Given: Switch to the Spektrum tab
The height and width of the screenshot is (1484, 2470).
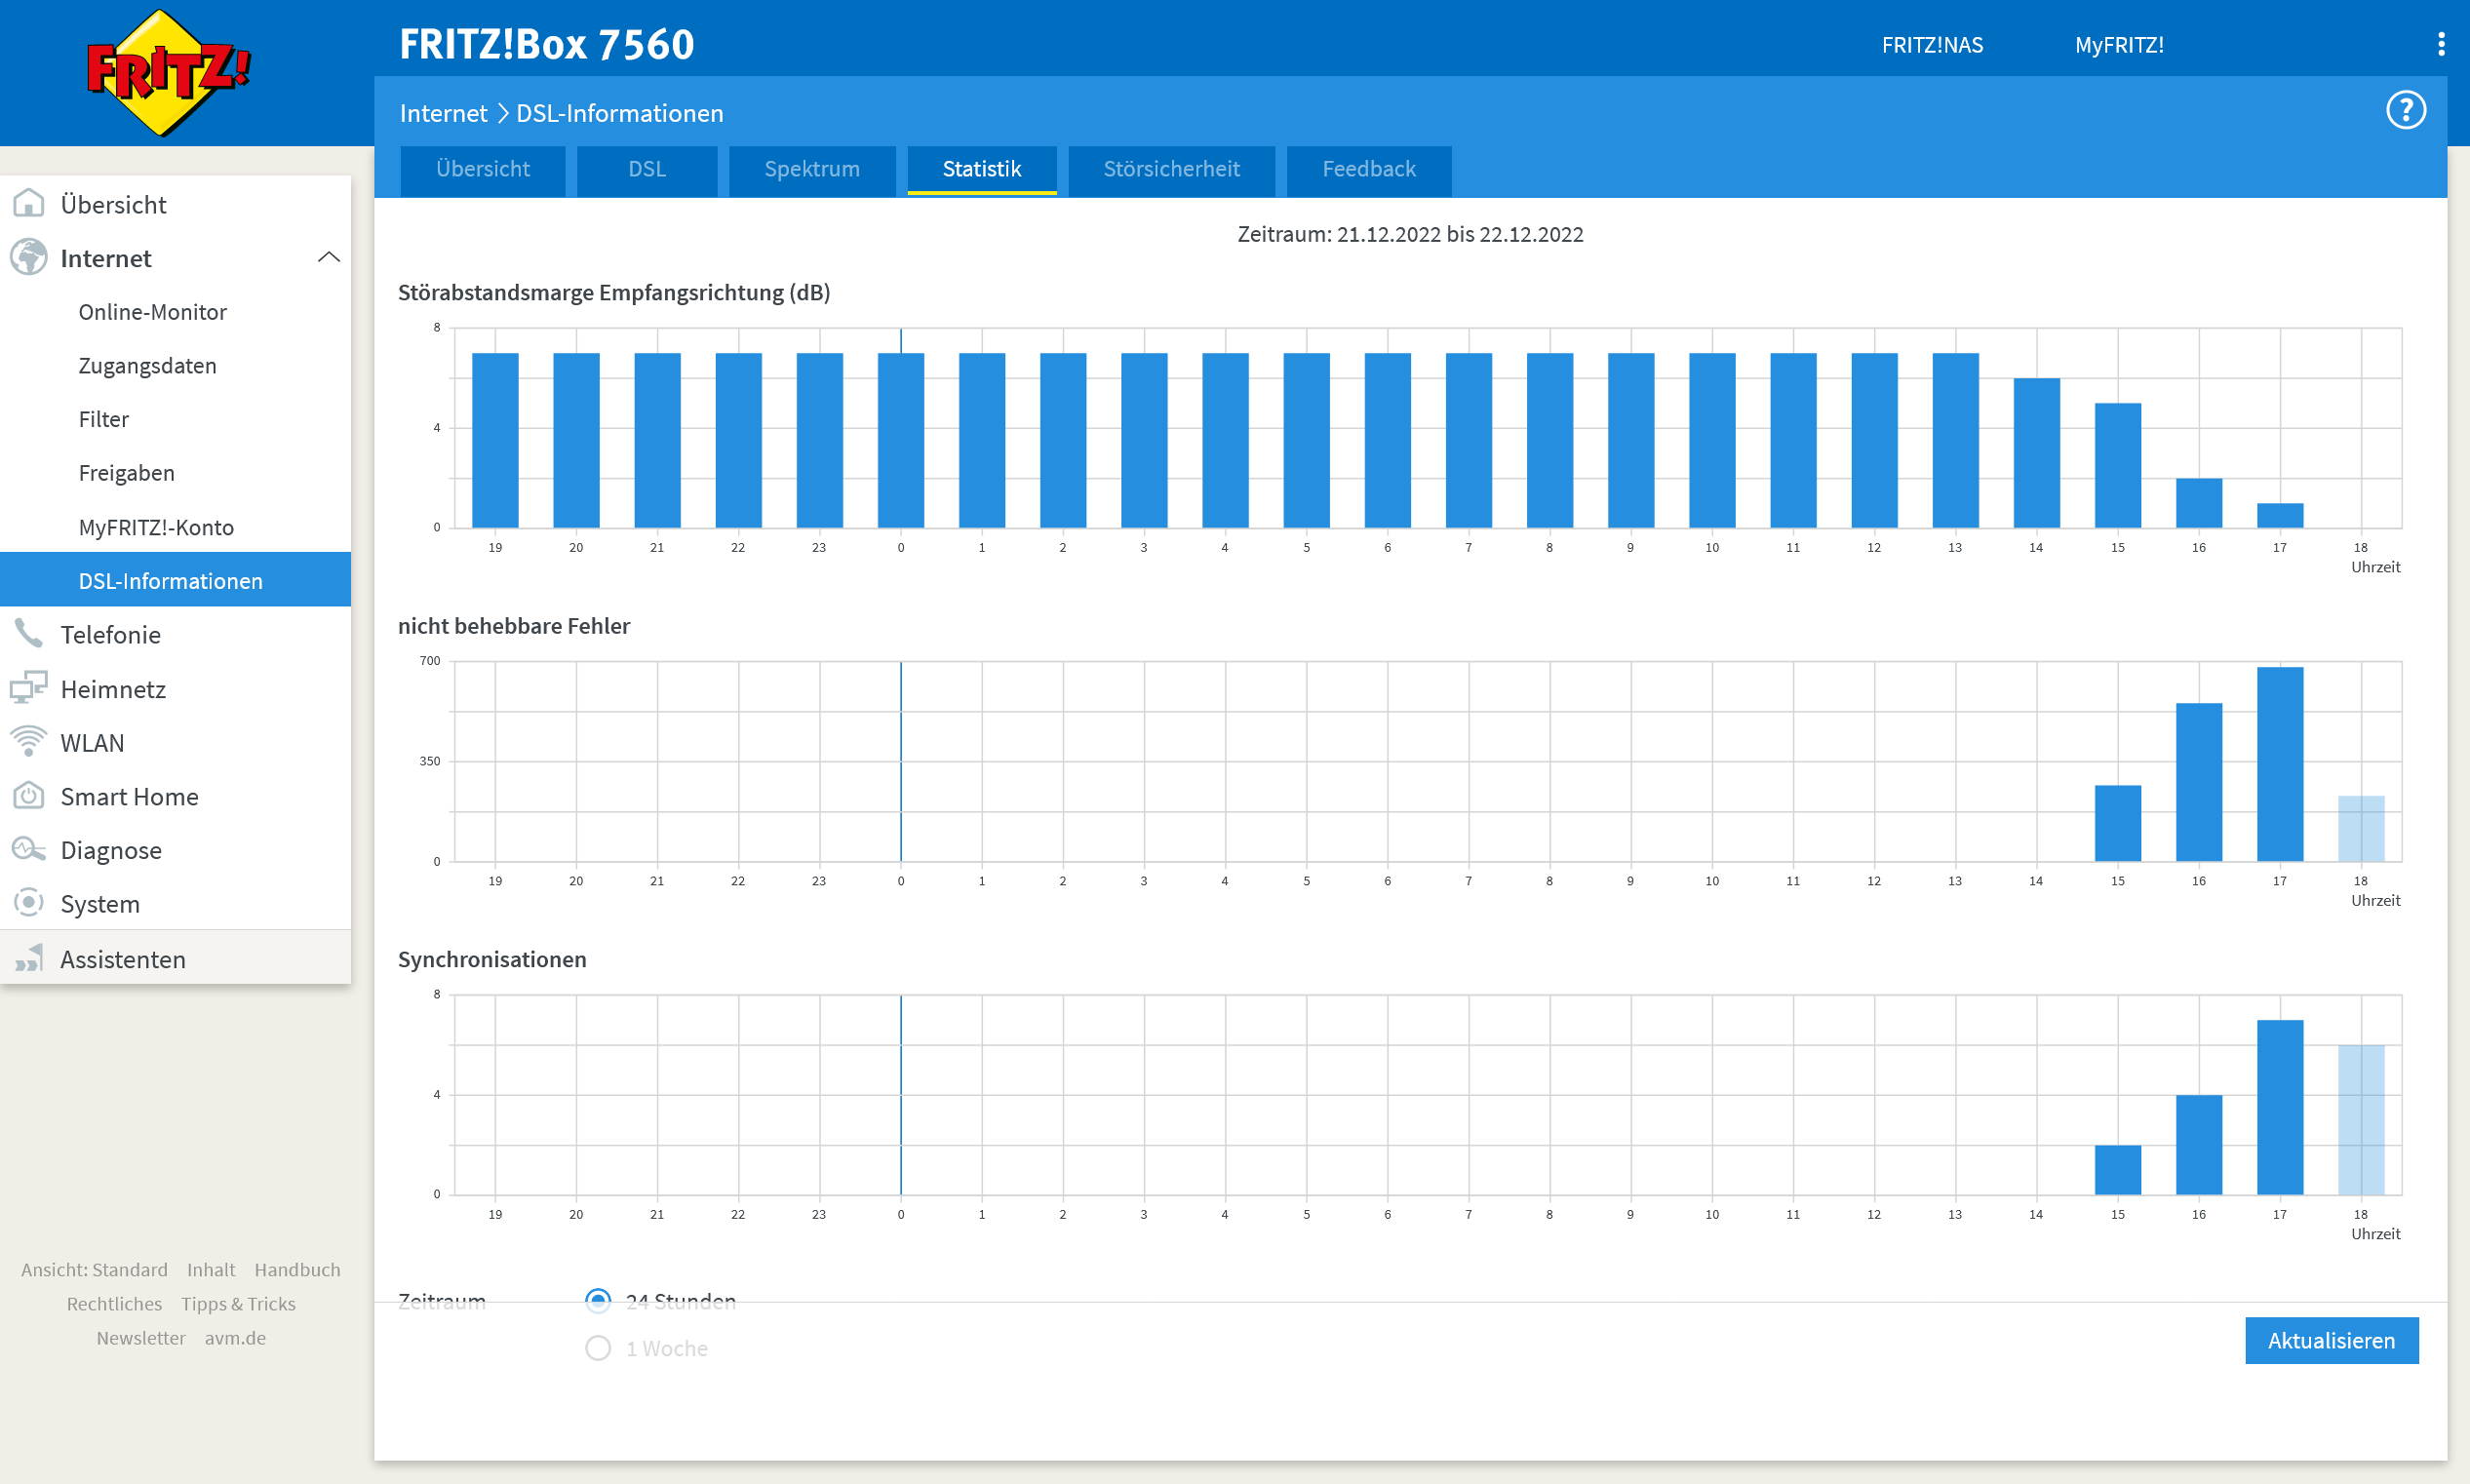Looking at the screenshot, I should [x=811, y=169].
